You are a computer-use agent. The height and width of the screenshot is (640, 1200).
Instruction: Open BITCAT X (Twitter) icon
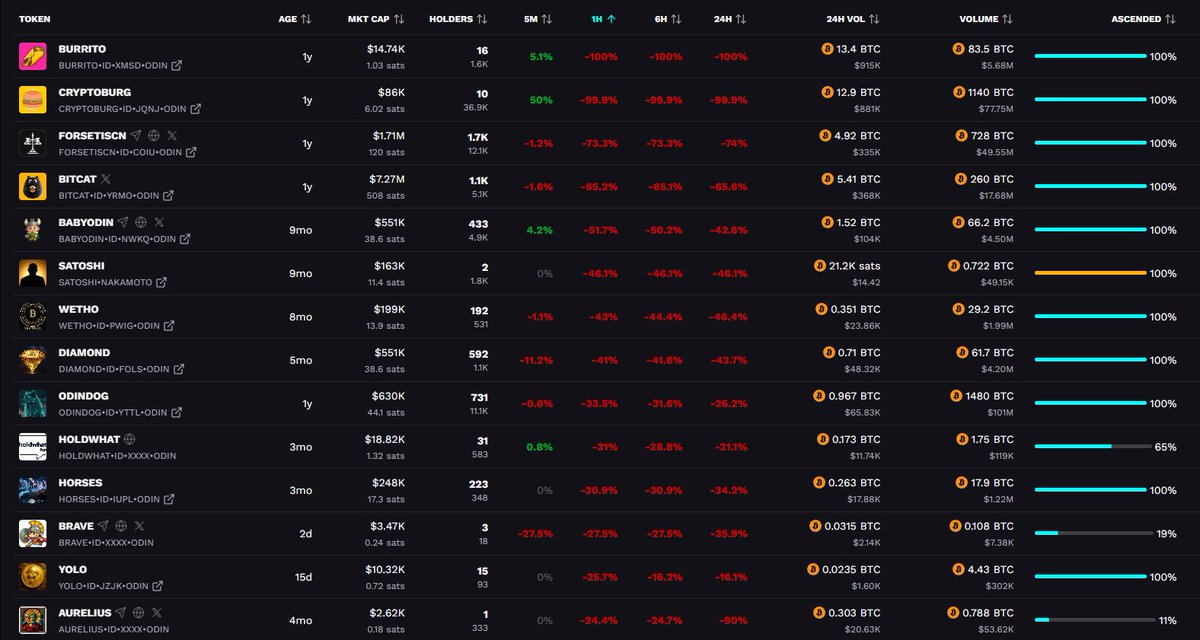pyautogui.click(x=106, y=178)
